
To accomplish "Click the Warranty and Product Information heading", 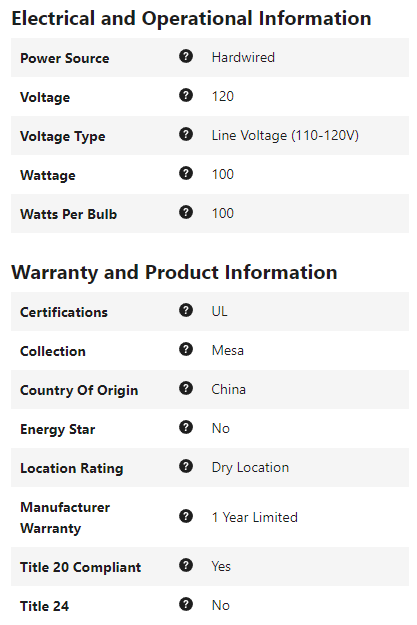I will [174, 273].
